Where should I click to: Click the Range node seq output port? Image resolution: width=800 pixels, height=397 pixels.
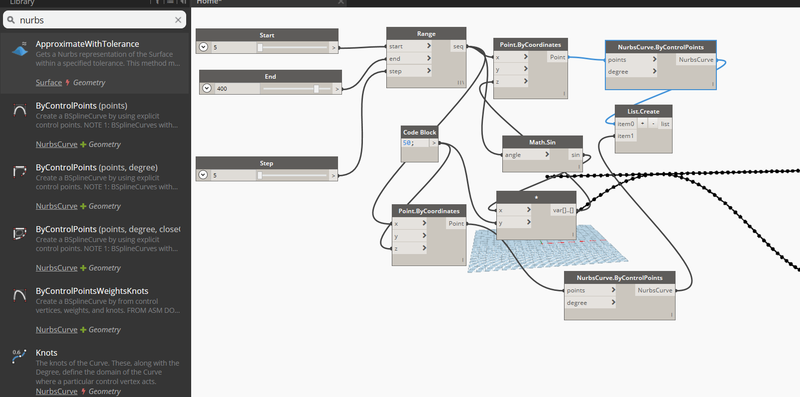coord(458,46)
